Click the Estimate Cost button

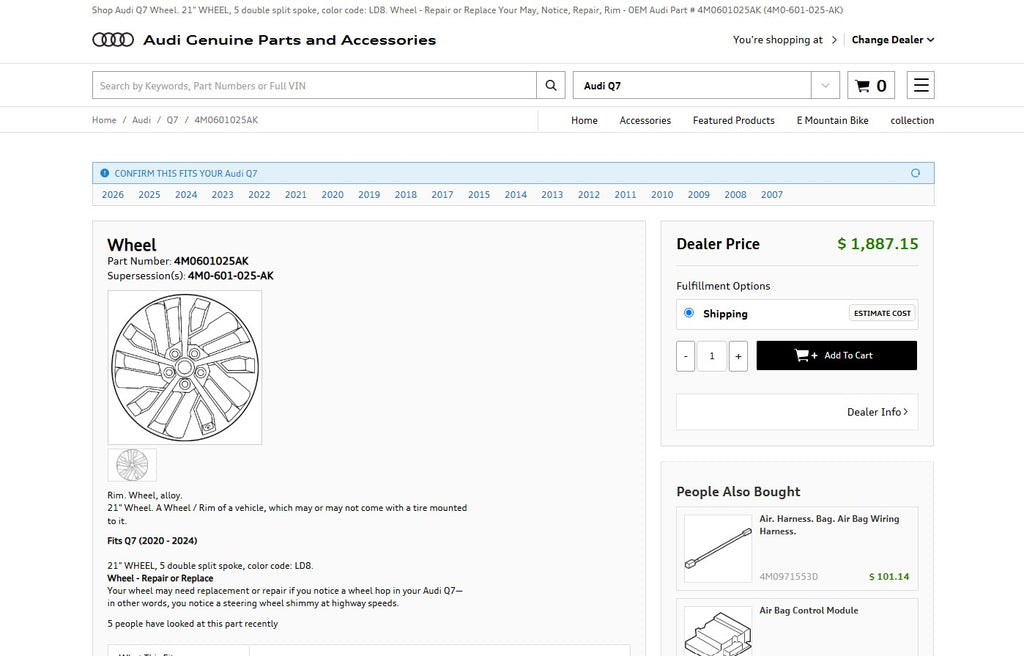pyautogui.click(x=881, y=313)
